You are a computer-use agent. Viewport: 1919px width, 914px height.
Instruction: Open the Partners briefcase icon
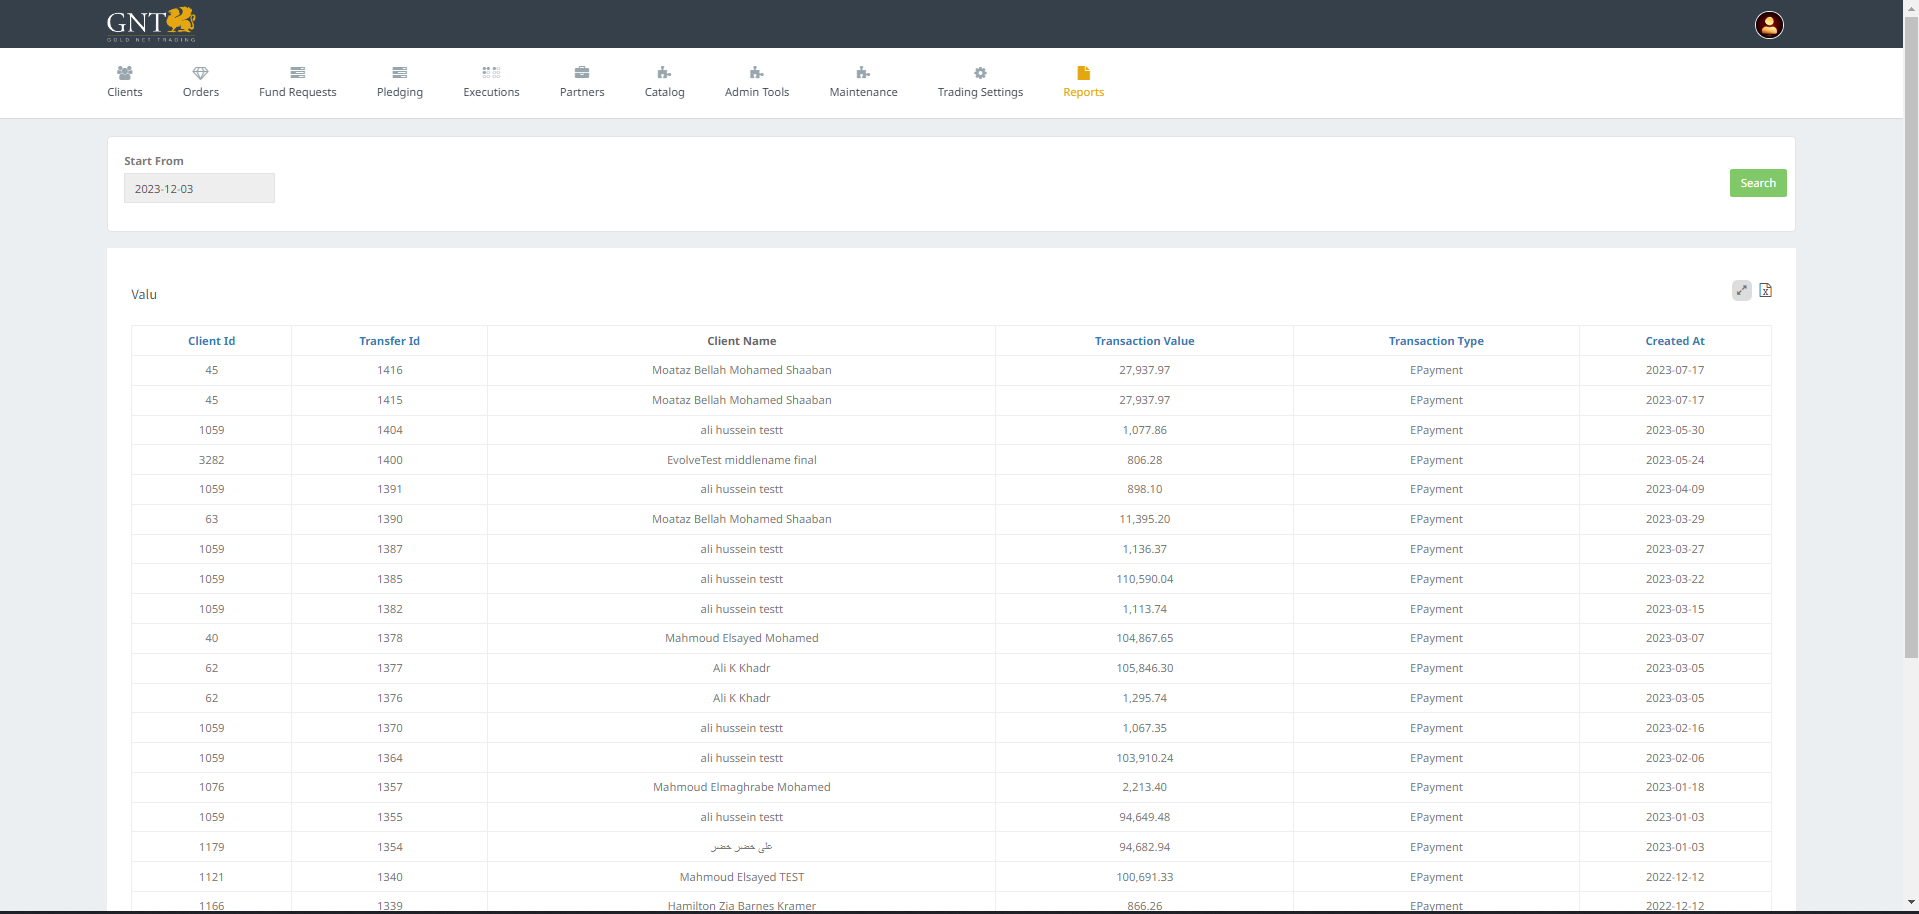tap(582, 73)
